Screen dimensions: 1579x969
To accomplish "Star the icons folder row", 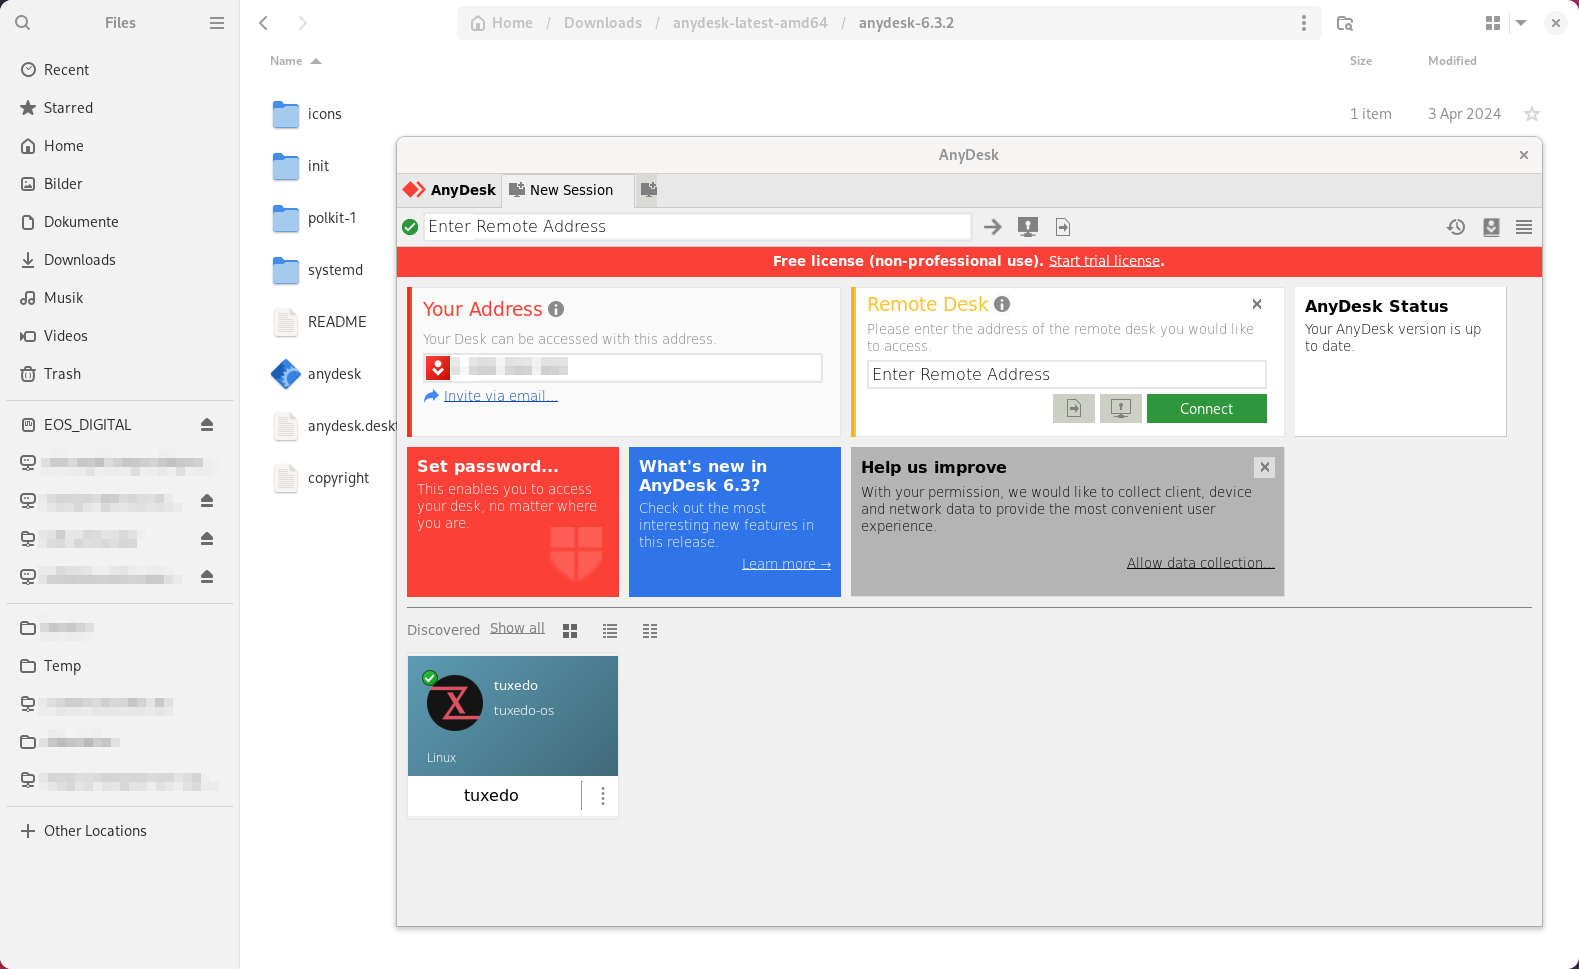I will [1531, 114].
